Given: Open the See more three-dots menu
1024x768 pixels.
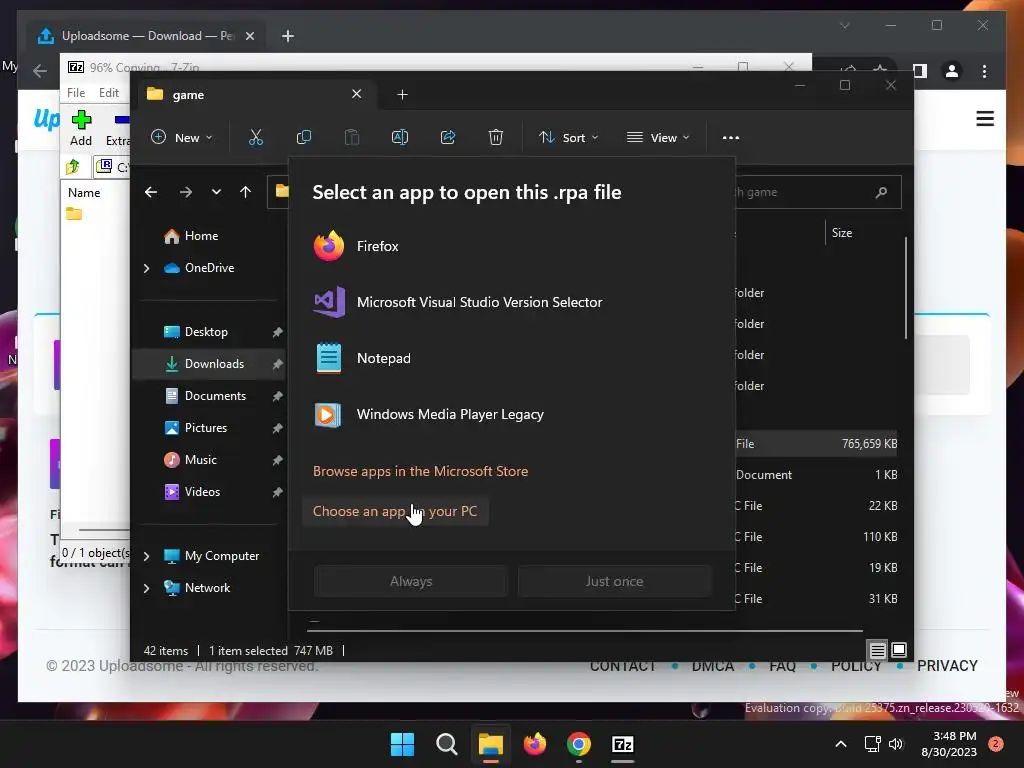Looking at the screenshot, I should (731, 138).
